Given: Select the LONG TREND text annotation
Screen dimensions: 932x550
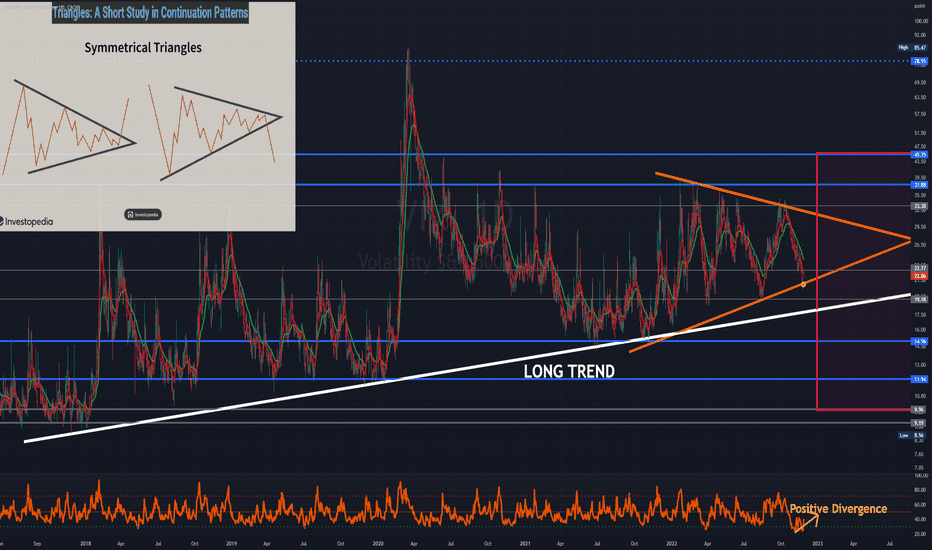Looking at the screenshot, I should click(x=569, y=372).
